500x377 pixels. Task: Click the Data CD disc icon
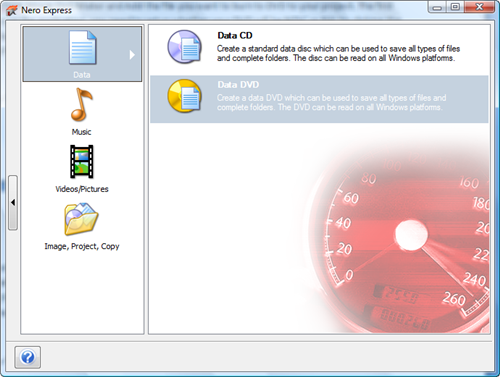(185, 47)
